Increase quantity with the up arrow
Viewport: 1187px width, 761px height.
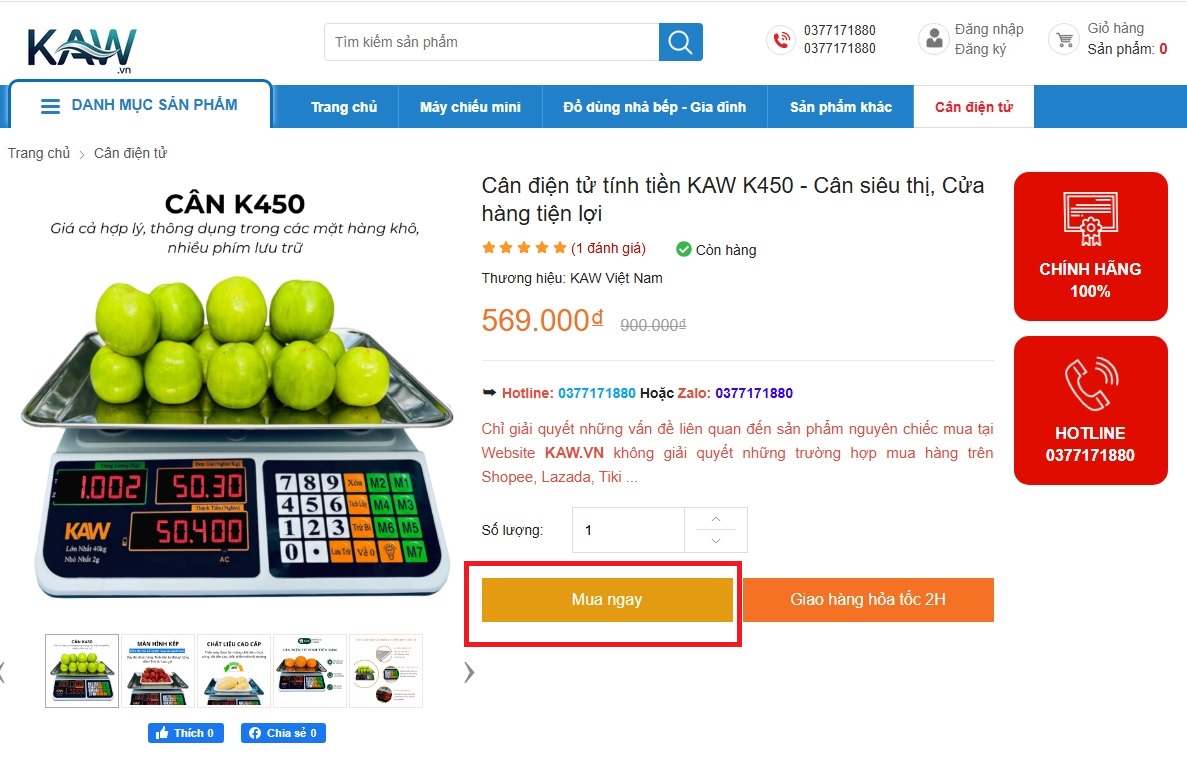tap(715, 519)
